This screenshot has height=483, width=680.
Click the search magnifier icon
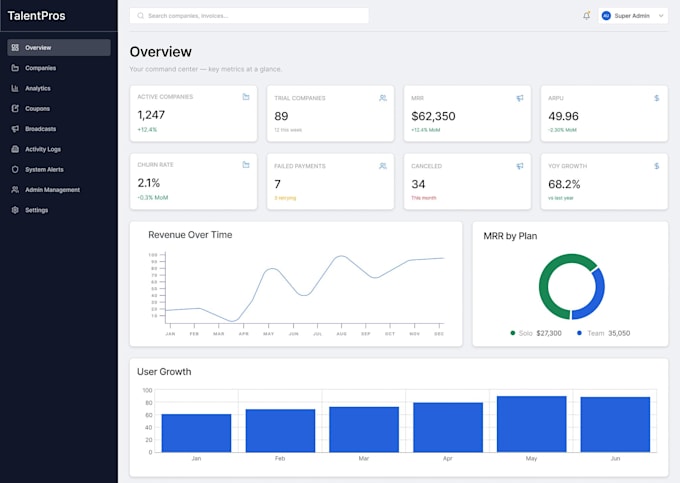(x=141, y=16)
